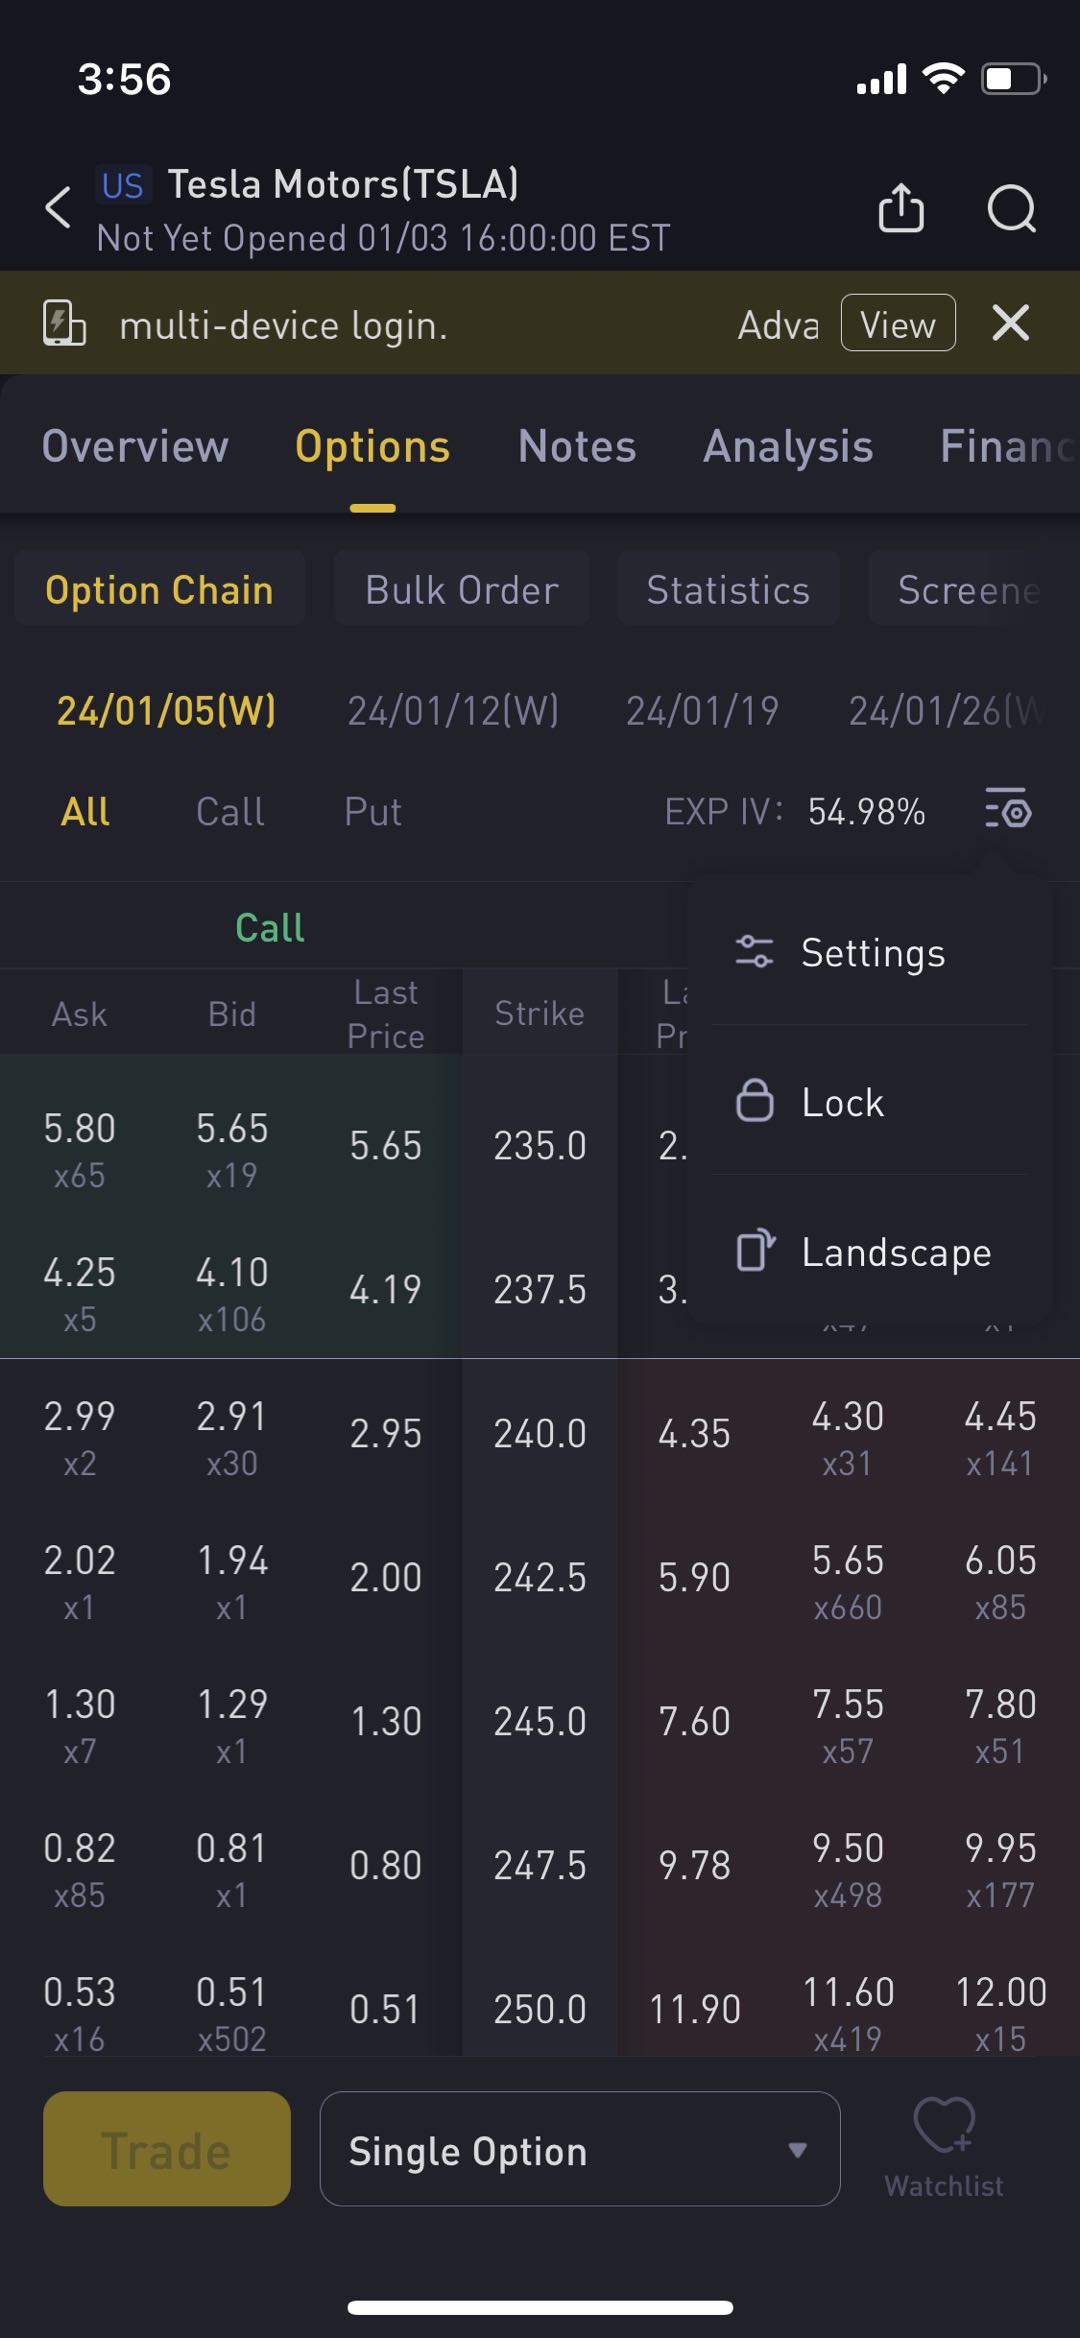Viewport: 1080px width, 2338px height.
Task: Tap the back arrow beside Tesla Motors
Action: [x=59, y=208]
